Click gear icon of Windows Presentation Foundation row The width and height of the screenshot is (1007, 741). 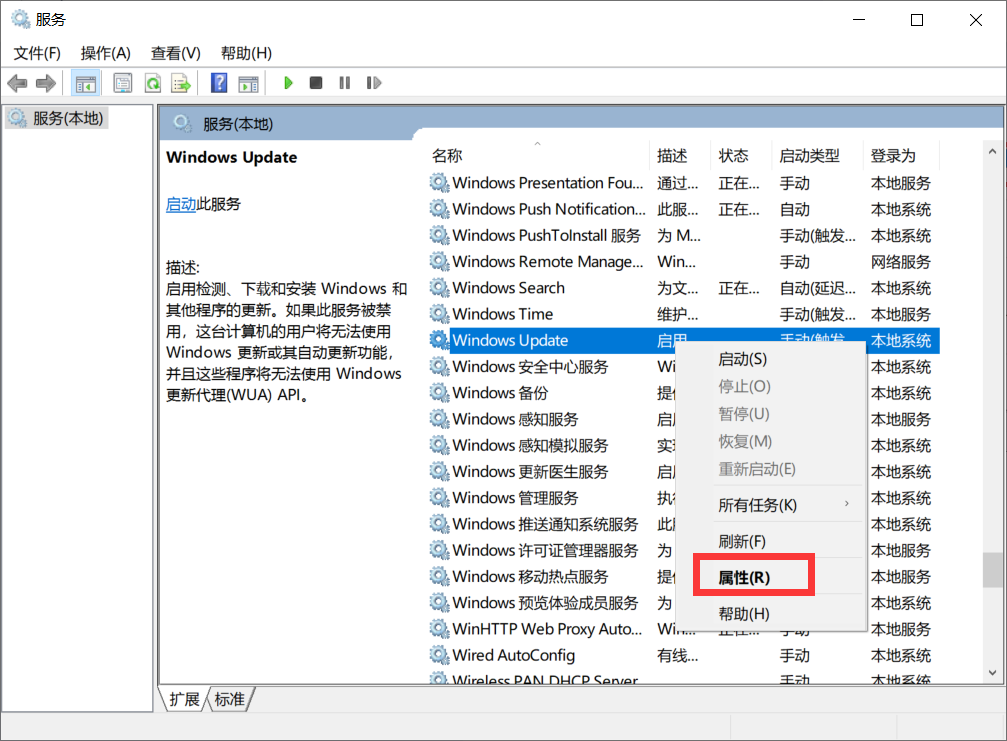(439, 183)
